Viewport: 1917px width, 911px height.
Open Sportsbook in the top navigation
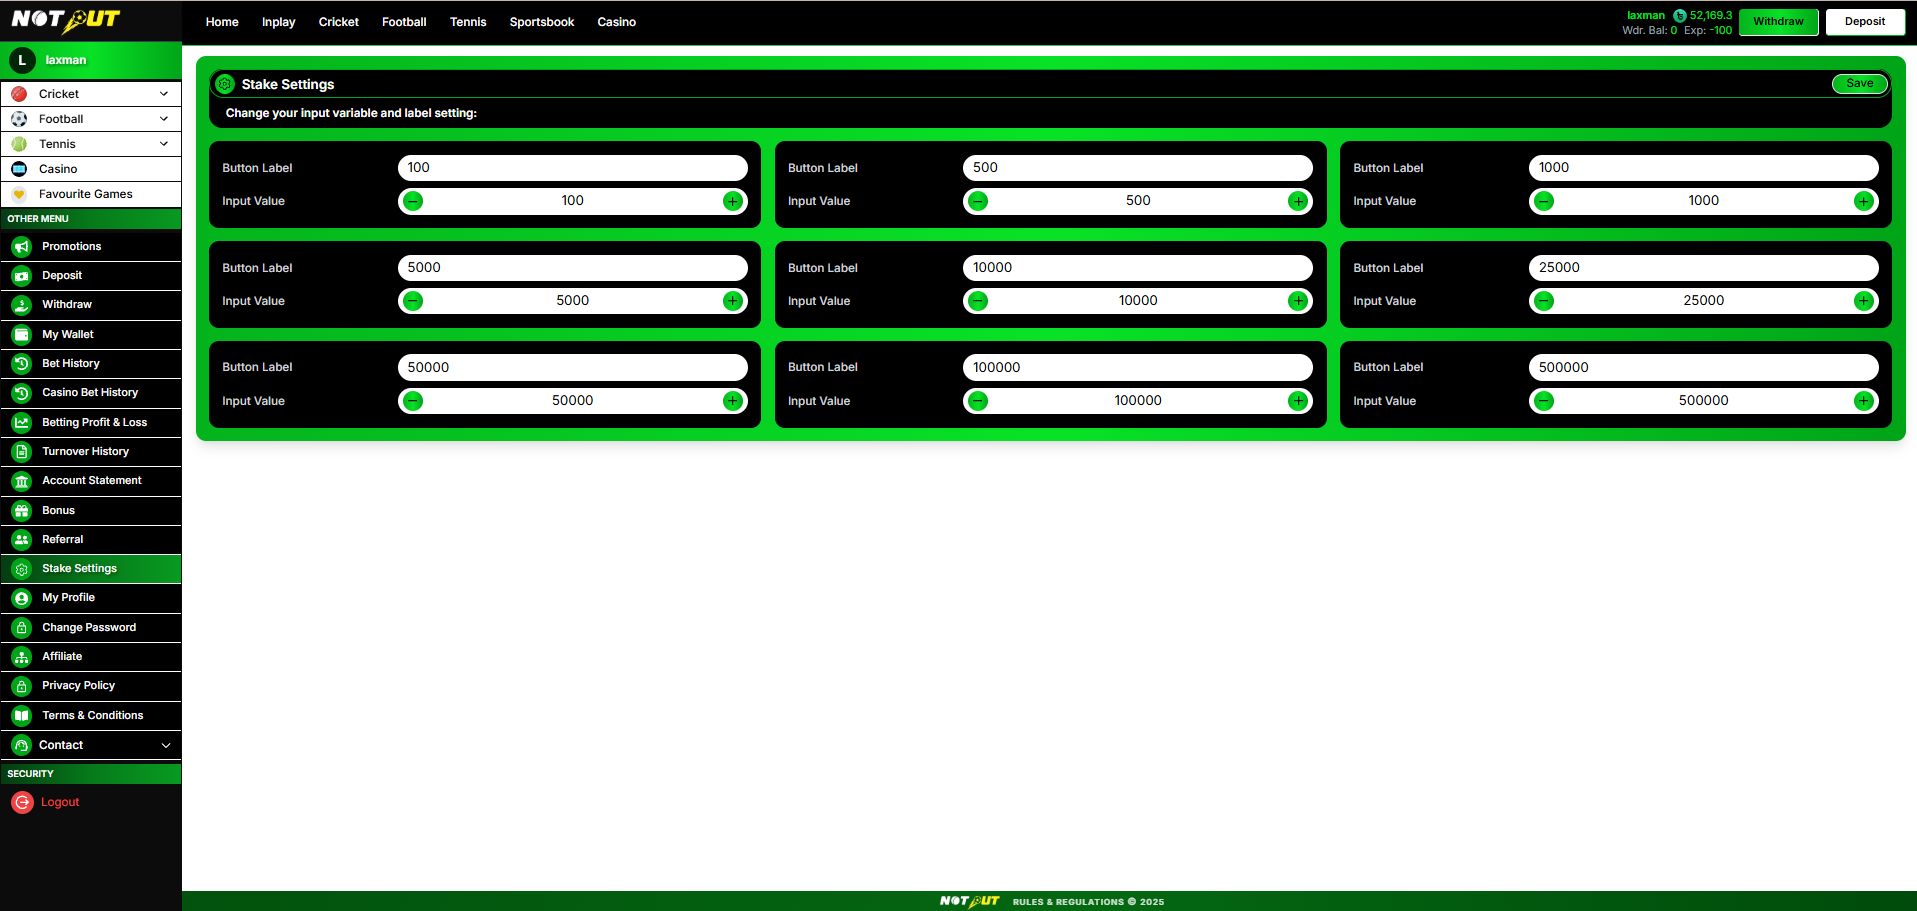tap(542, 22)
